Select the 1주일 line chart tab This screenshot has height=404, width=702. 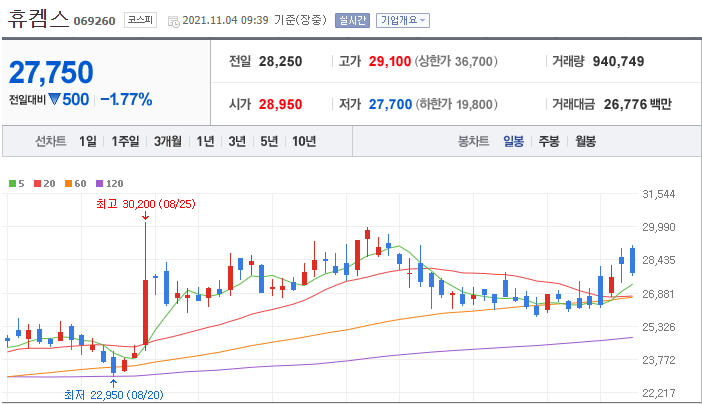[x=125, y=142]
